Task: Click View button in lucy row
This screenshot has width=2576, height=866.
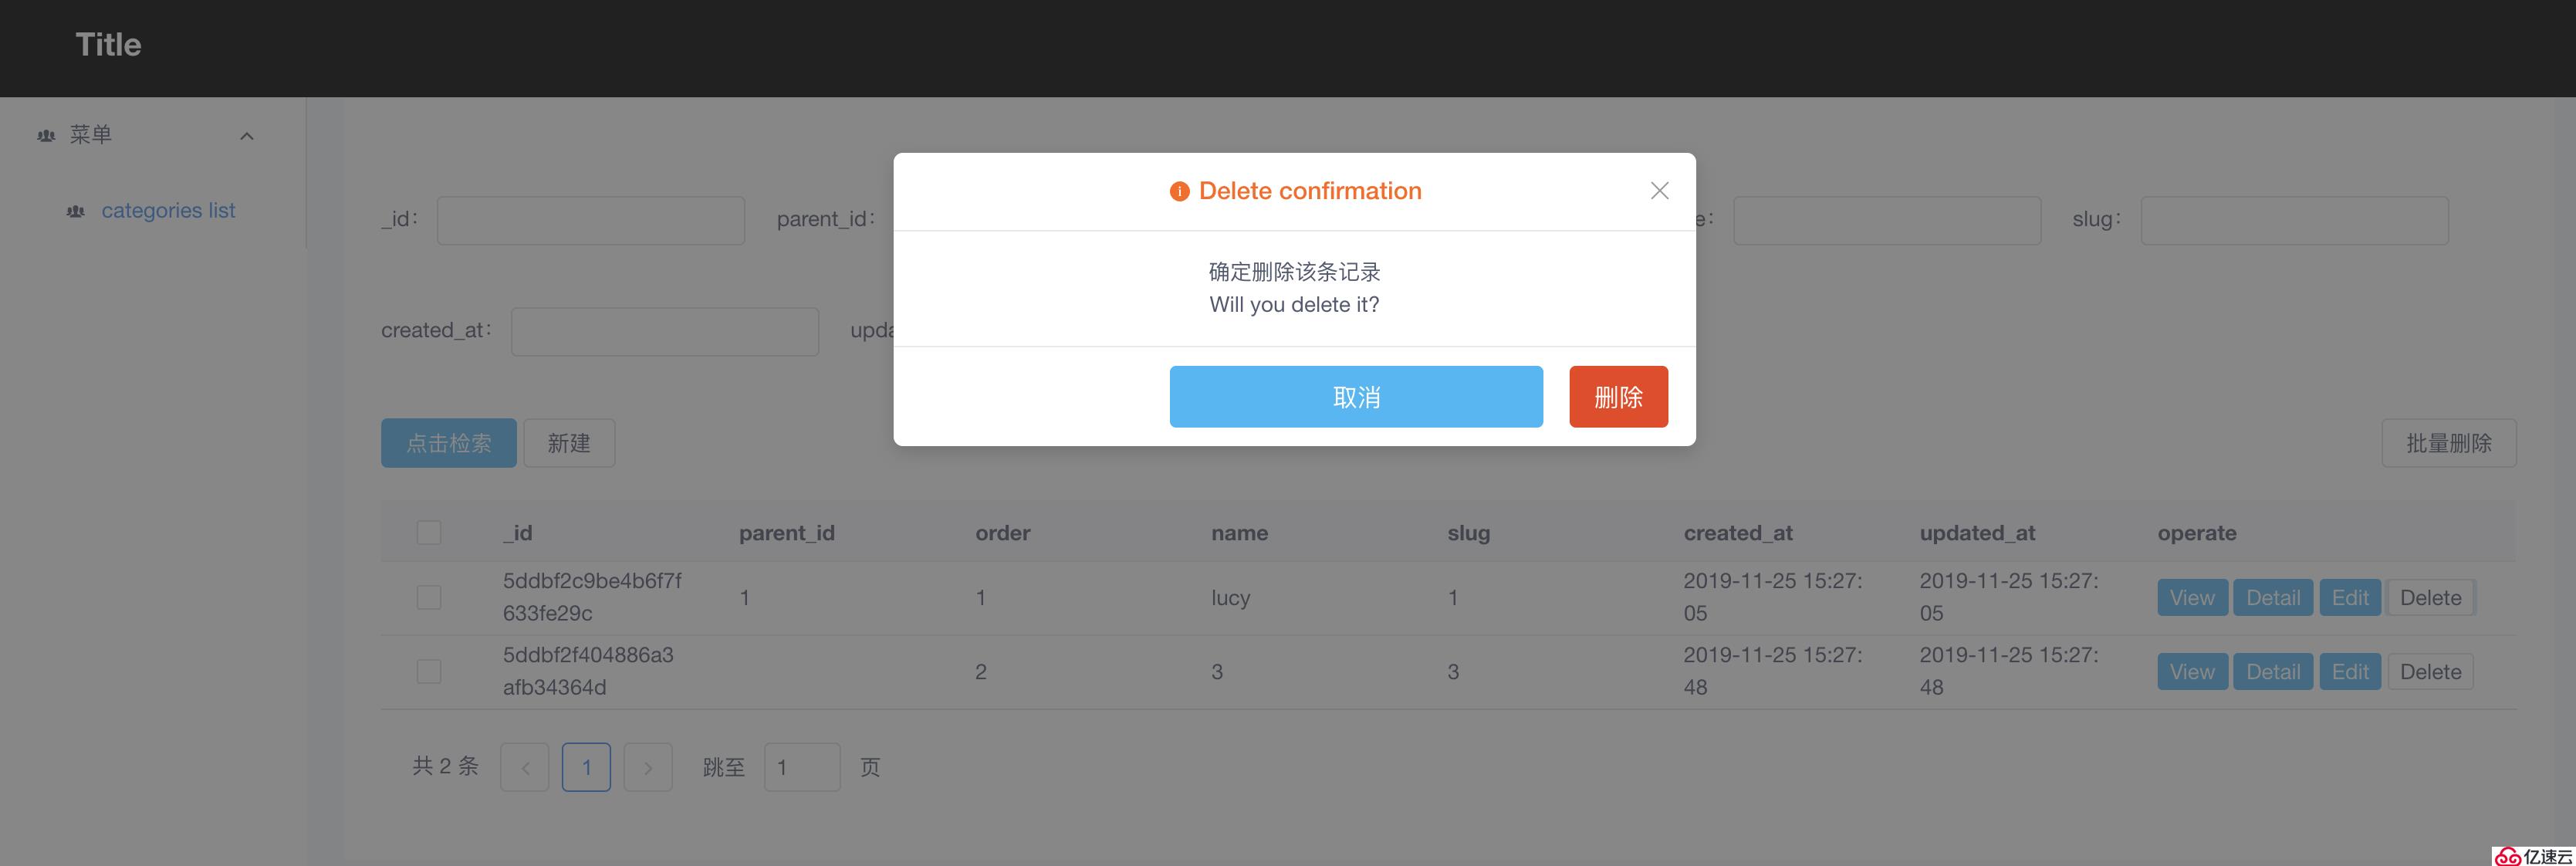Action: (x=2192, y=598)
